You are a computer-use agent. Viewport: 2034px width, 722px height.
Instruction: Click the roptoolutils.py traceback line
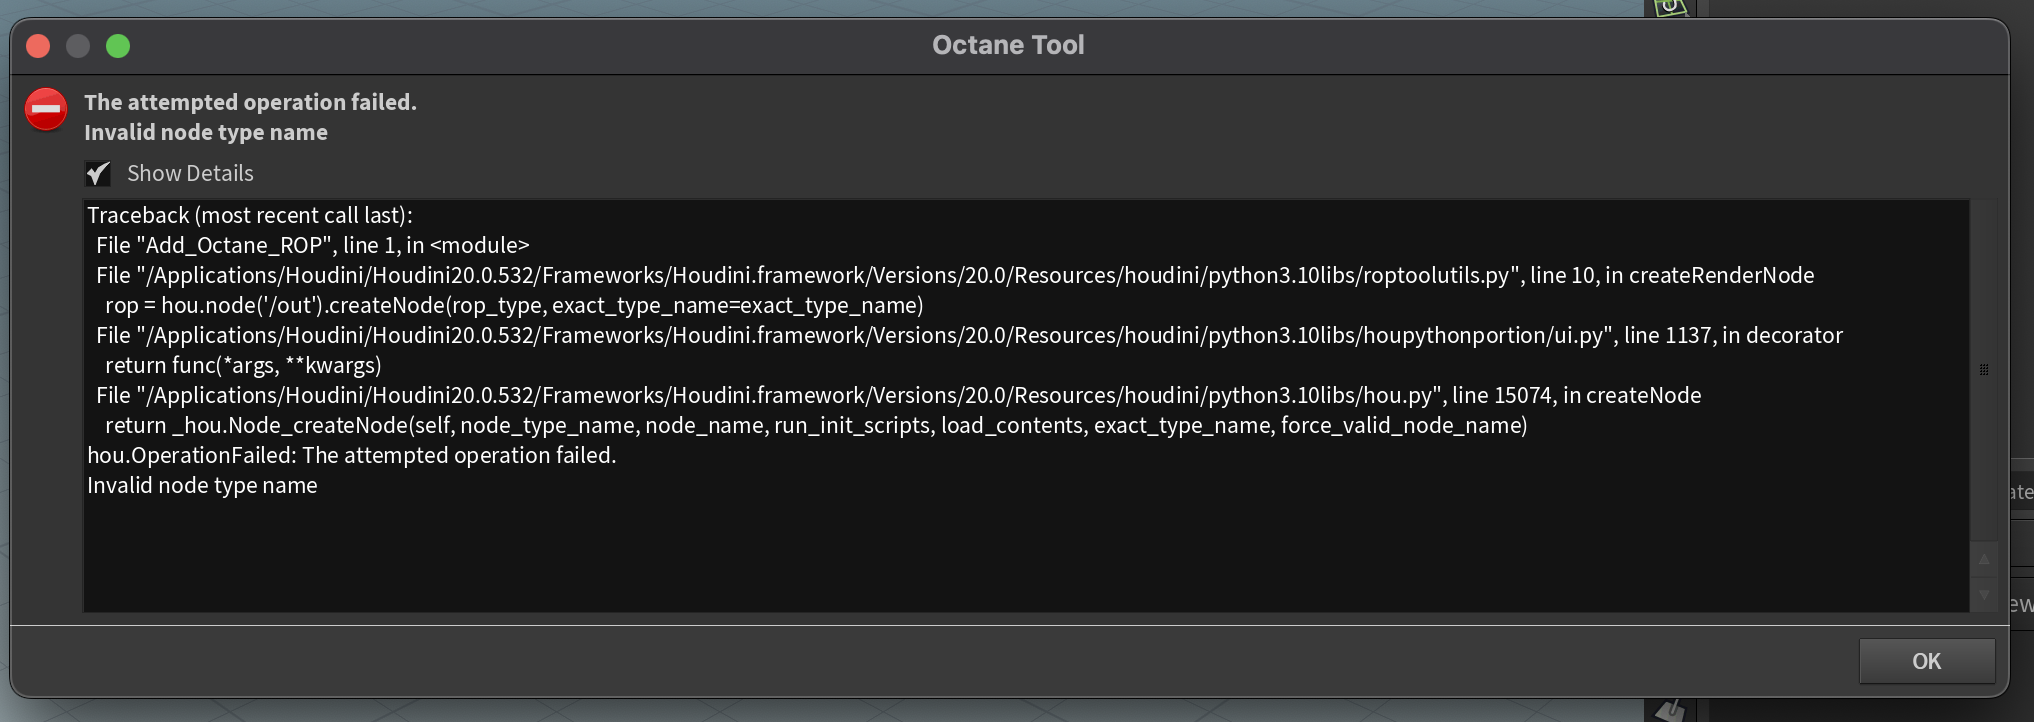(x=954, y=276)
